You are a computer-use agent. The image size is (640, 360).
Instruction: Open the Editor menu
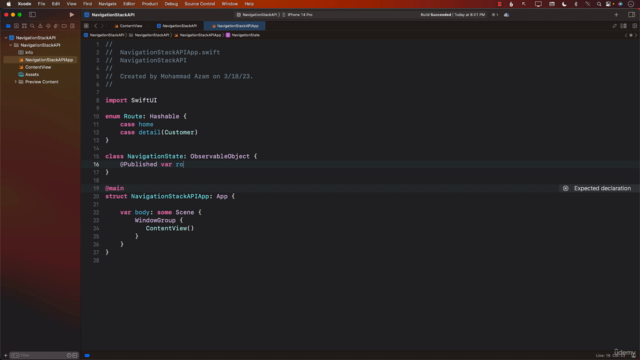click(x=129, y=4)
